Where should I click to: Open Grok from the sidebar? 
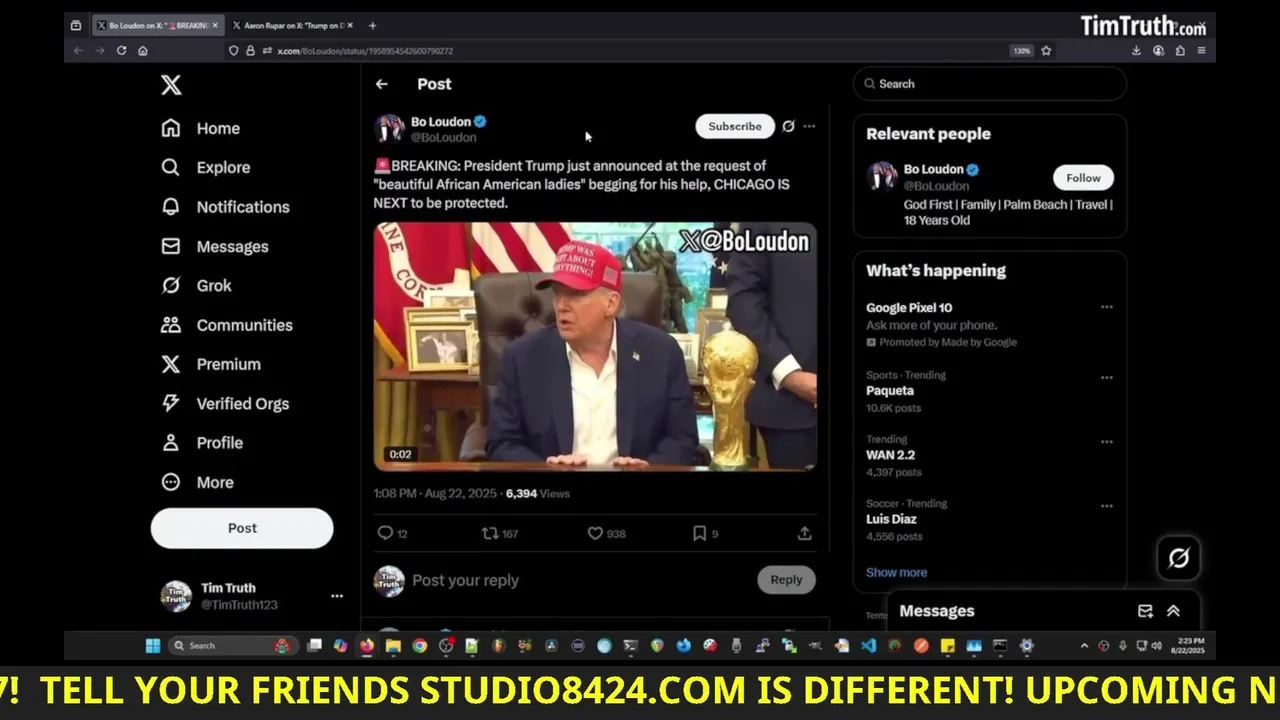pyautogui.click(x=196, y=285)
